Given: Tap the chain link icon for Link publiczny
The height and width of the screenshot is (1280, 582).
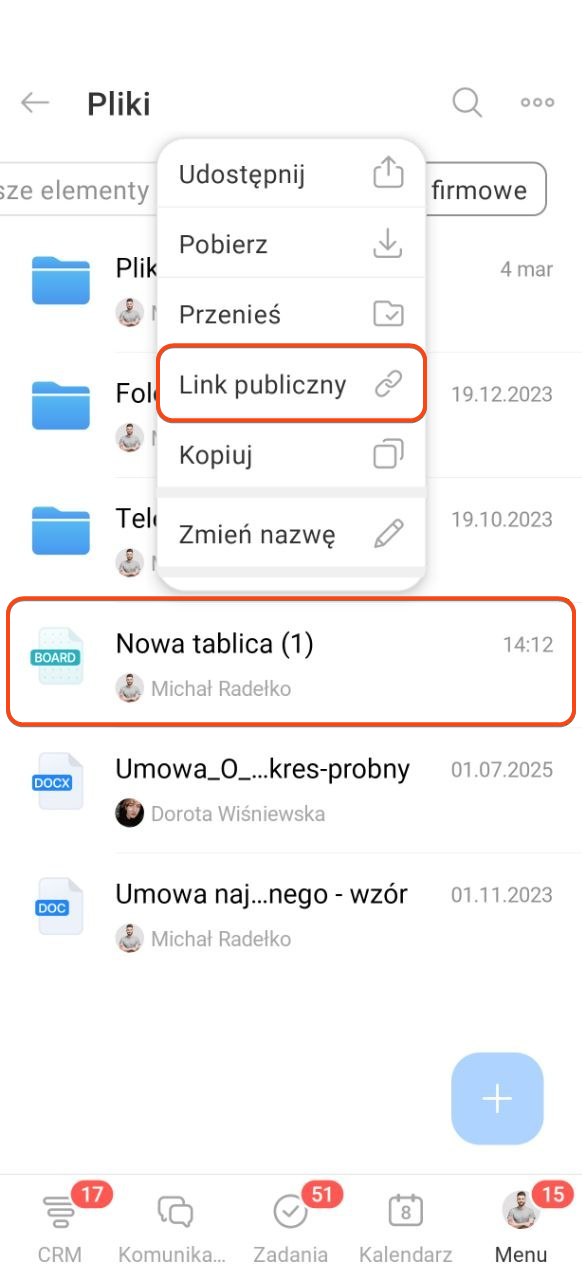Looking at the screenshot, I should click(x=388, y=385).
